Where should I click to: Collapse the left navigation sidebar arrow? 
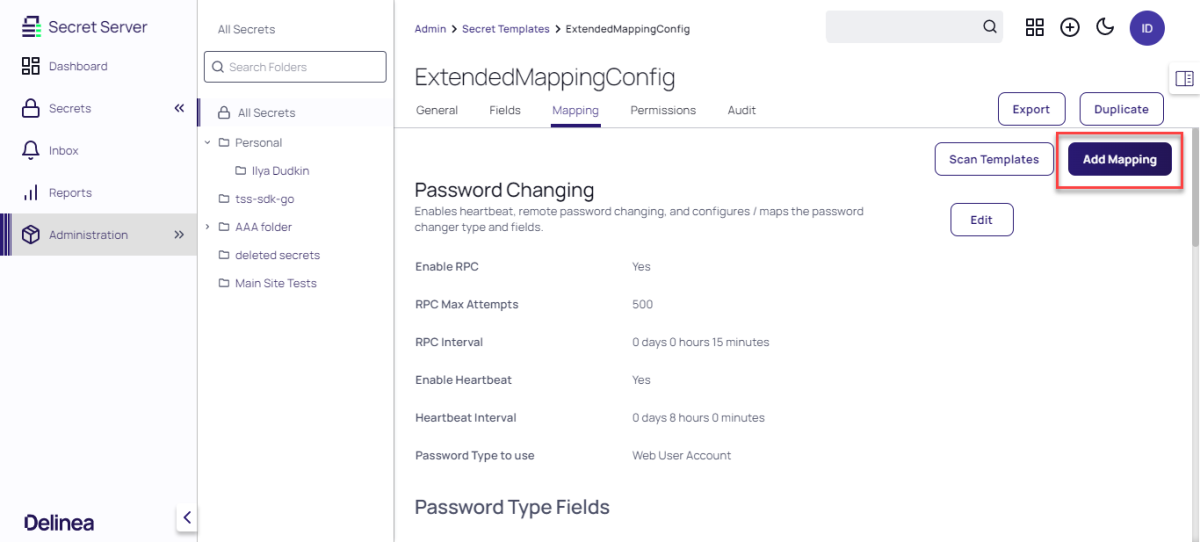tap(186, 518)
